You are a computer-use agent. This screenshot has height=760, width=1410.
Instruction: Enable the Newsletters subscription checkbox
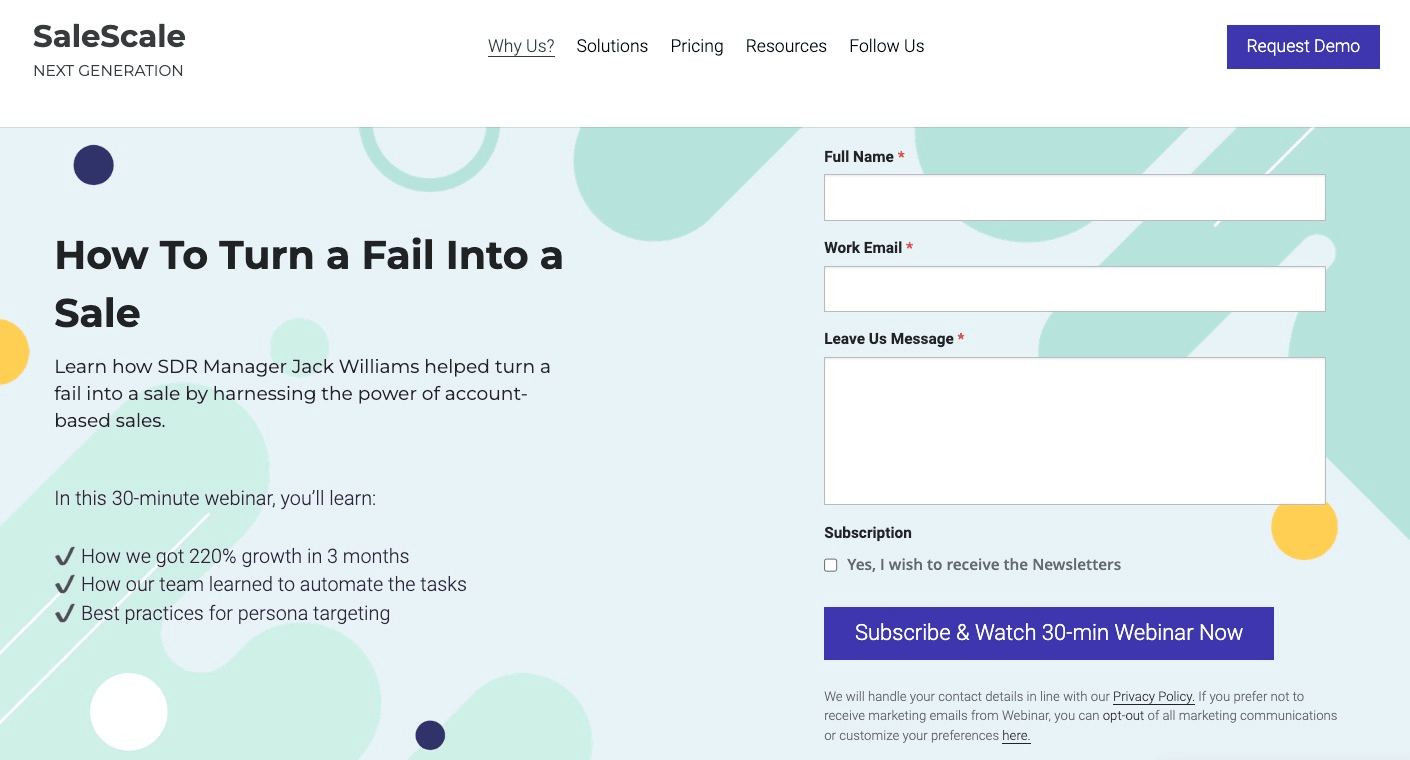pyautogui.click(x=831, y=565)
